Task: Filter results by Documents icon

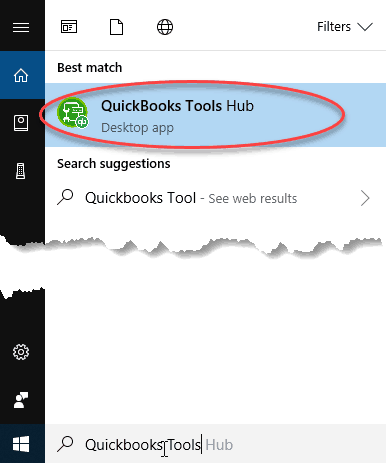Action: pos(116,27)
